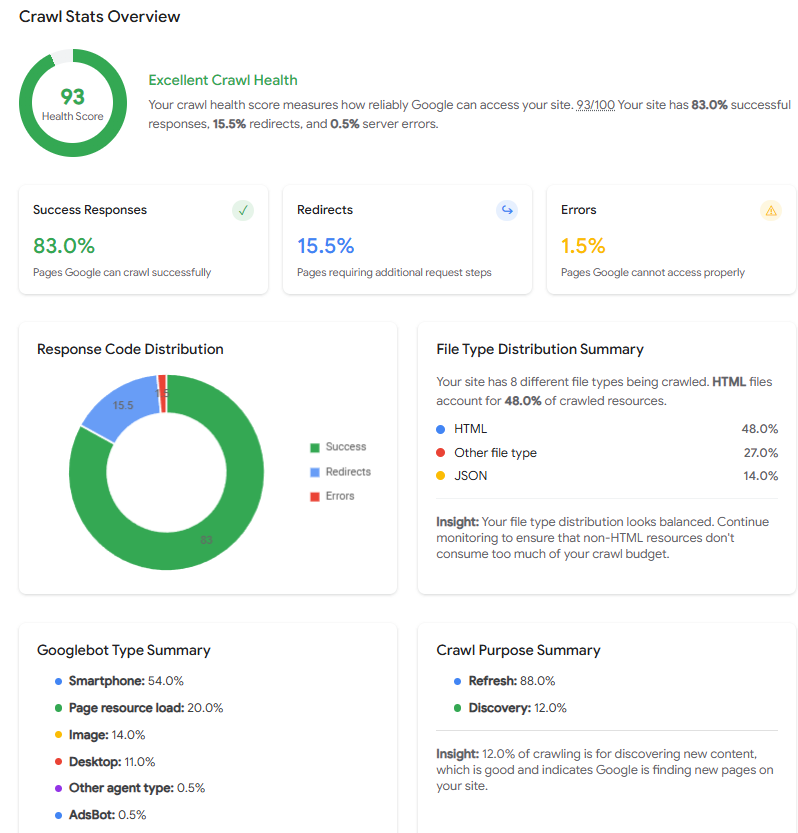The image size is (798, 833).
Task: Click the Response Code Distribution heading
Action: pyautogui.click(x=130, y=349)
